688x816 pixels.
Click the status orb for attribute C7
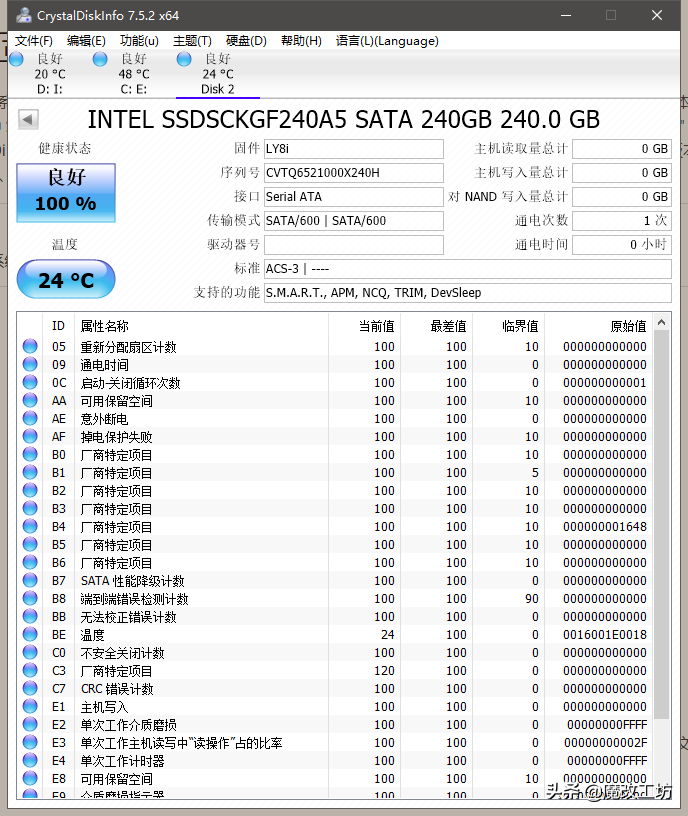pyautogui.click(x=30, y=688)
